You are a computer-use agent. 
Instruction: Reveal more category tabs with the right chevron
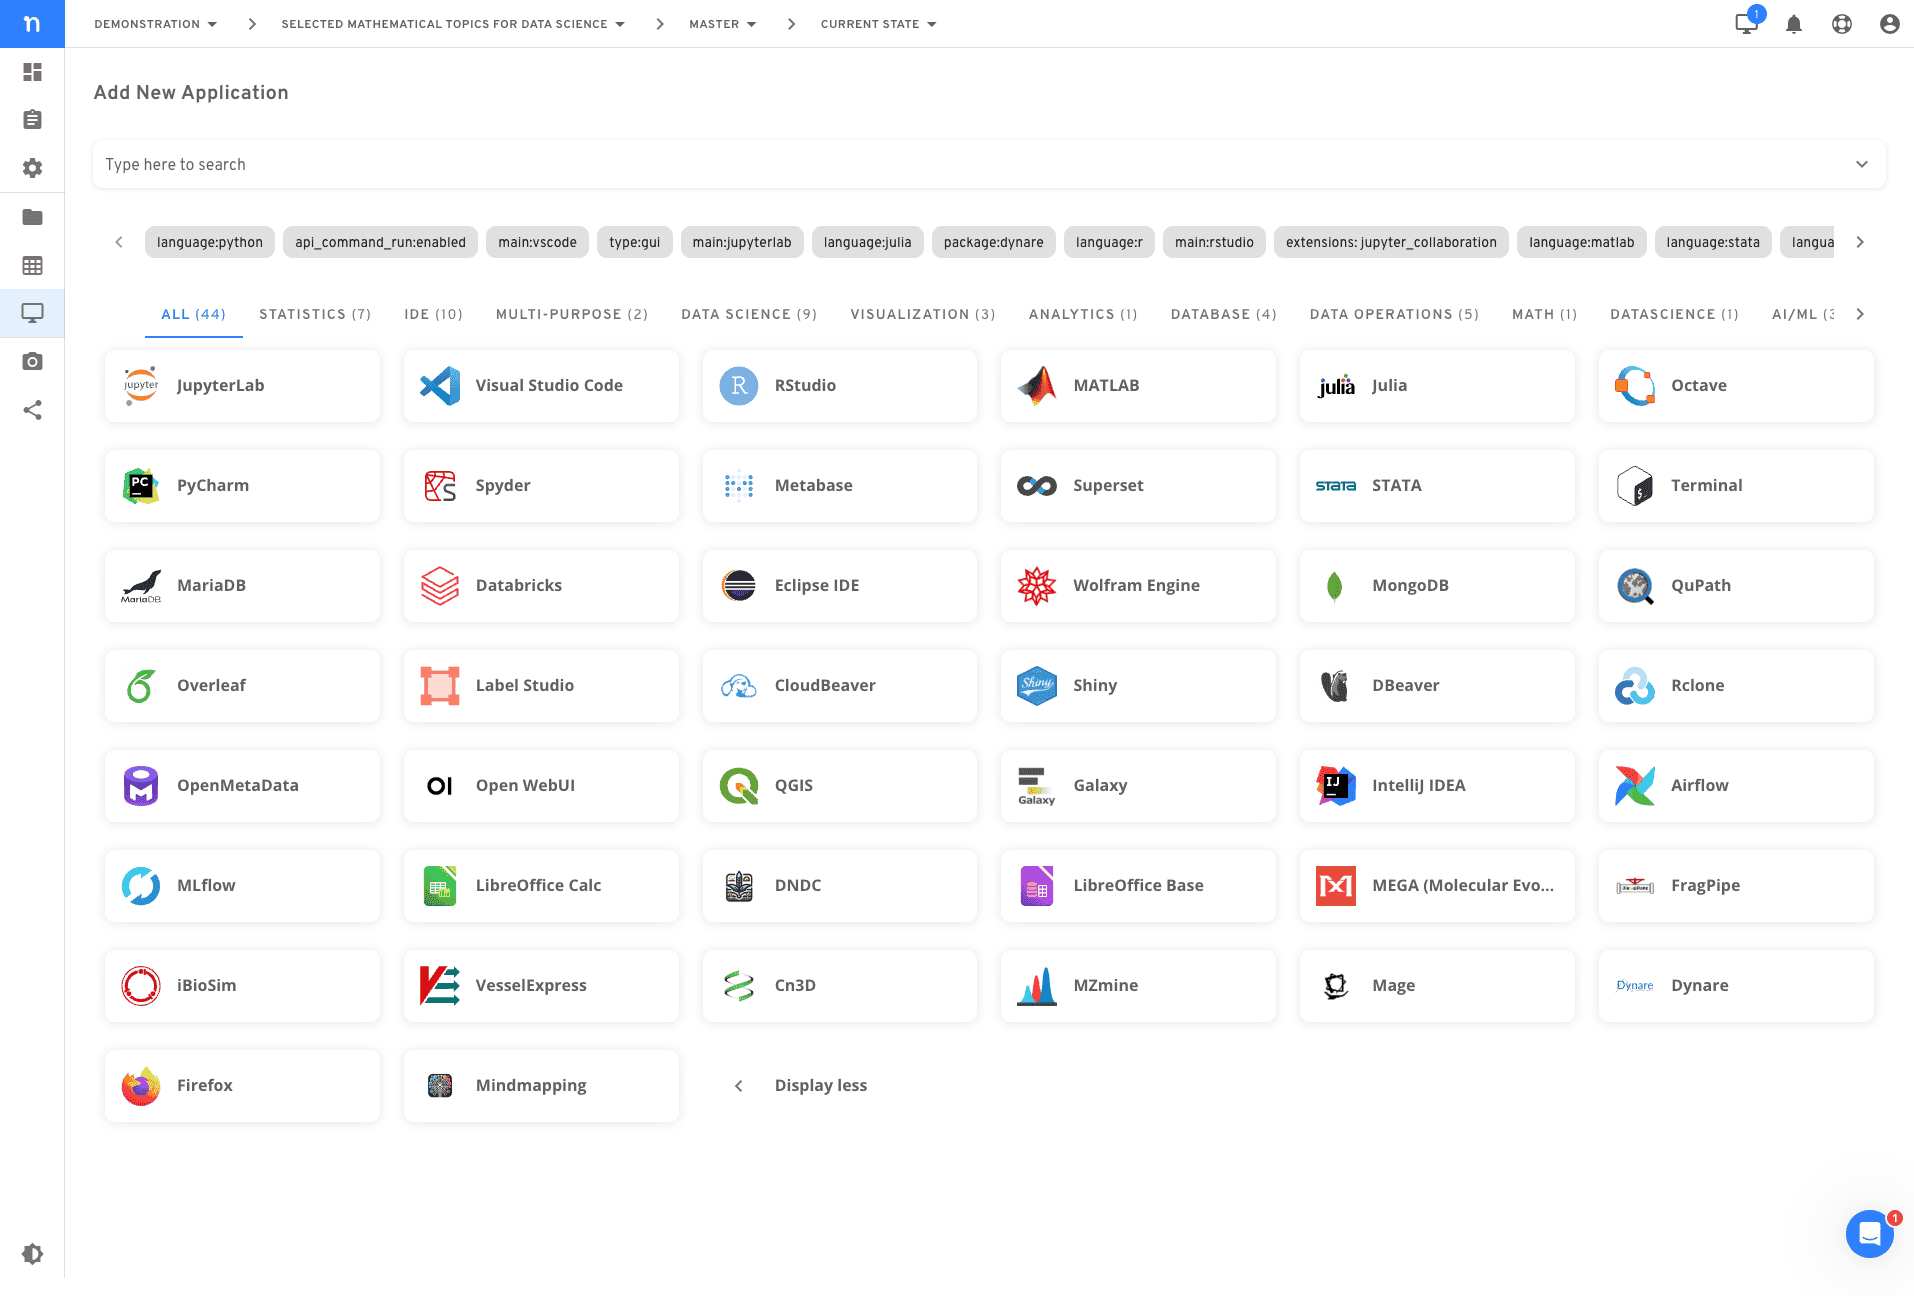point(1860,314)
